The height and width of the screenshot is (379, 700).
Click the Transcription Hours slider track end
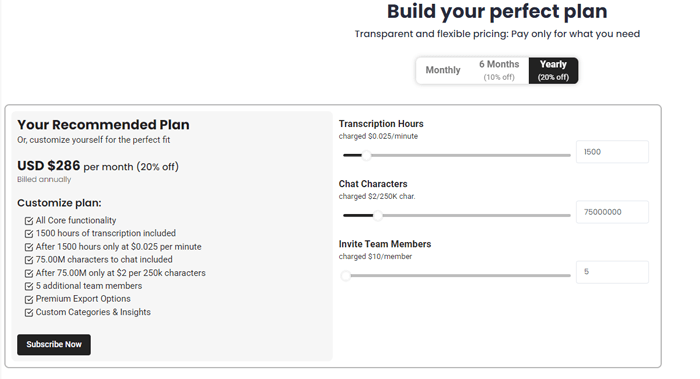pos(569,155)
